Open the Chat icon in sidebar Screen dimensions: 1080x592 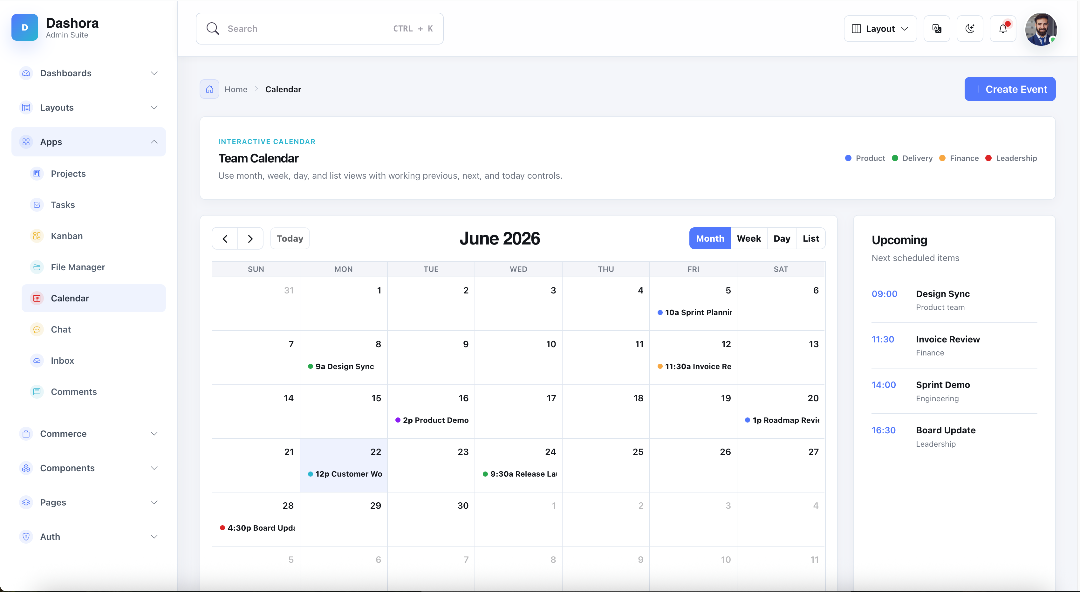(x=37, y=329)
